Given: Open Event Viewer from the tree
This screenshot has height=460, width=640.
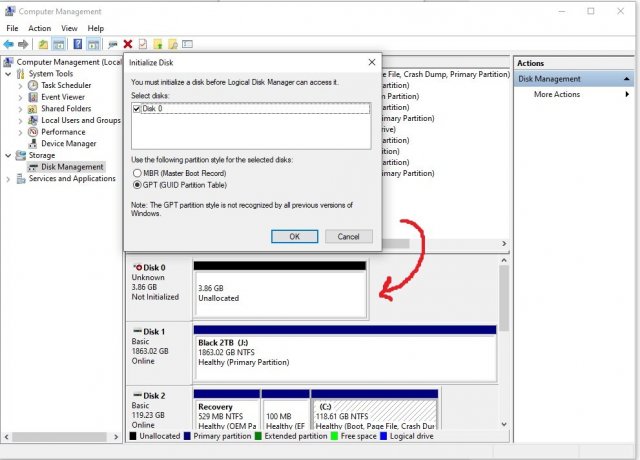Looking at the screenshot, I should (x=62, y=97).
